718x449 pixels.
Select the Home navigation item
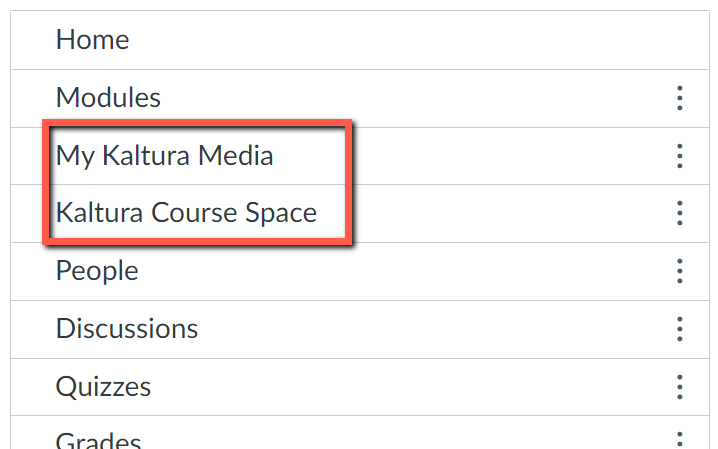point(92,40)
